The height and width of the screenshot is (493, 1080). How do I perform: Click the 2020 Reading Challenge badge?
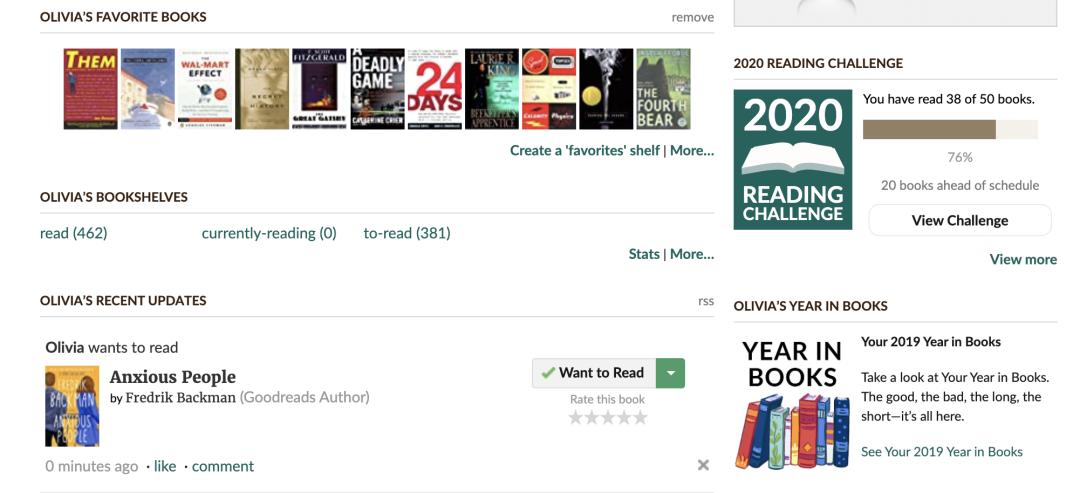(x=793, y=160)
